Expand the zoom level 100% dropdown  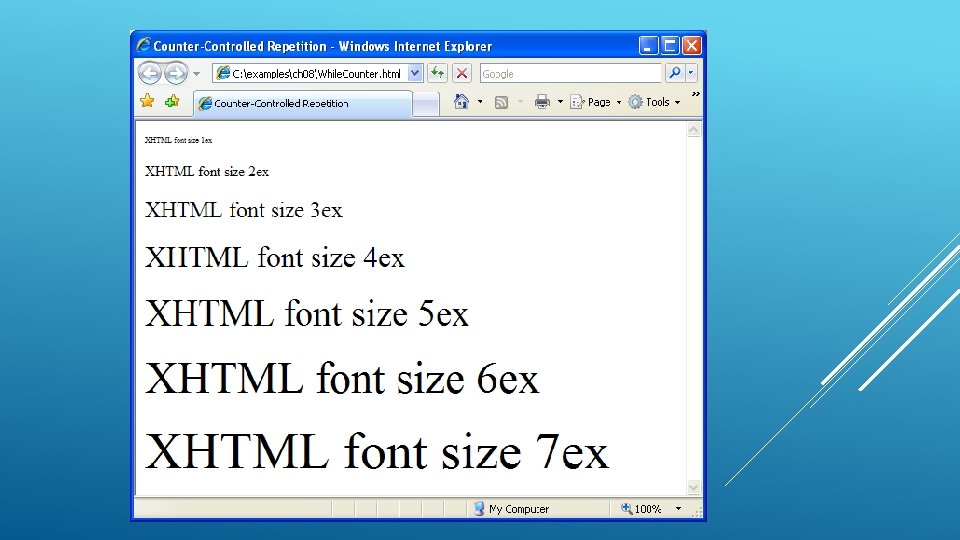[678, 508]
